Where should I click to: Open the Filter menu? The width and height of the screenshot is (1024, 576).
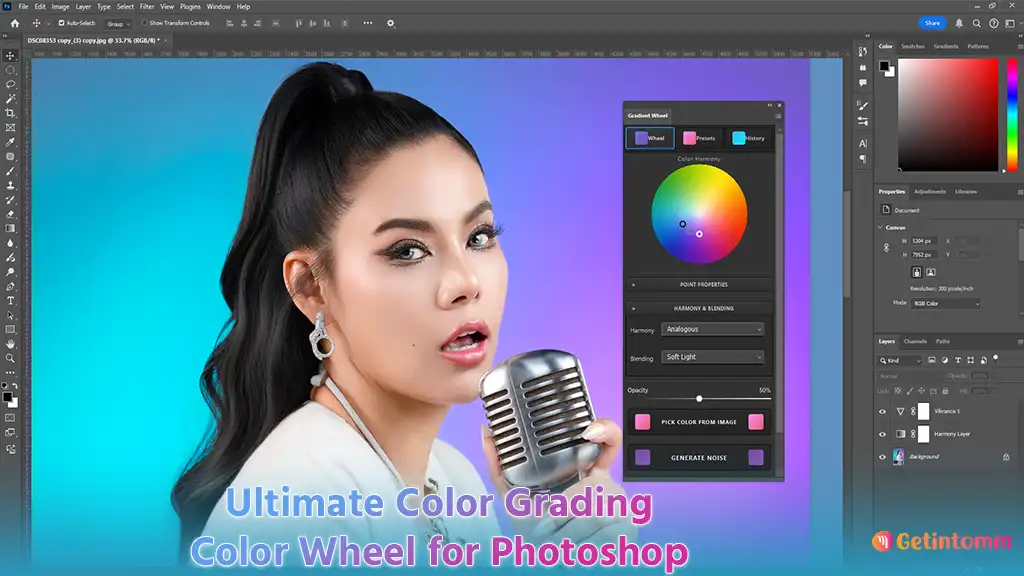coord(147,7)
